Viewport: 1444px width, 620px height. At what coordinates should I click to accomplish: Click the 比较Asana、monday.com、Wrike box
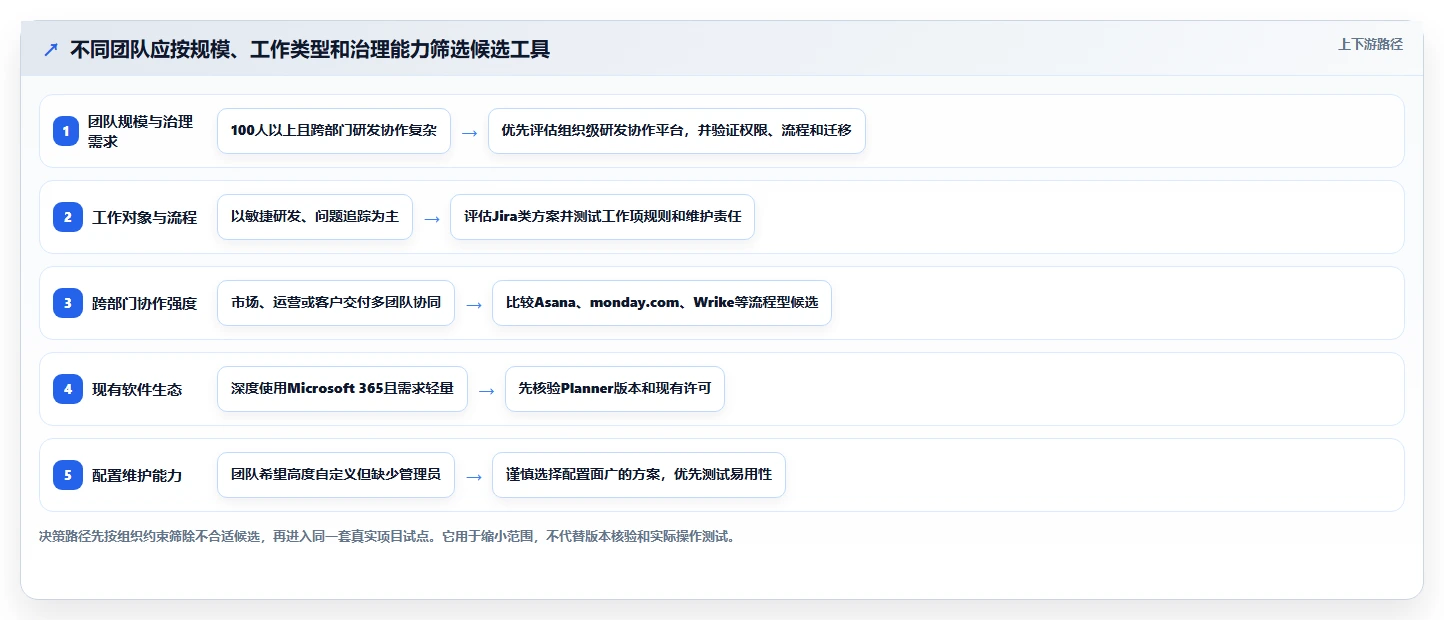pos(662,303)
